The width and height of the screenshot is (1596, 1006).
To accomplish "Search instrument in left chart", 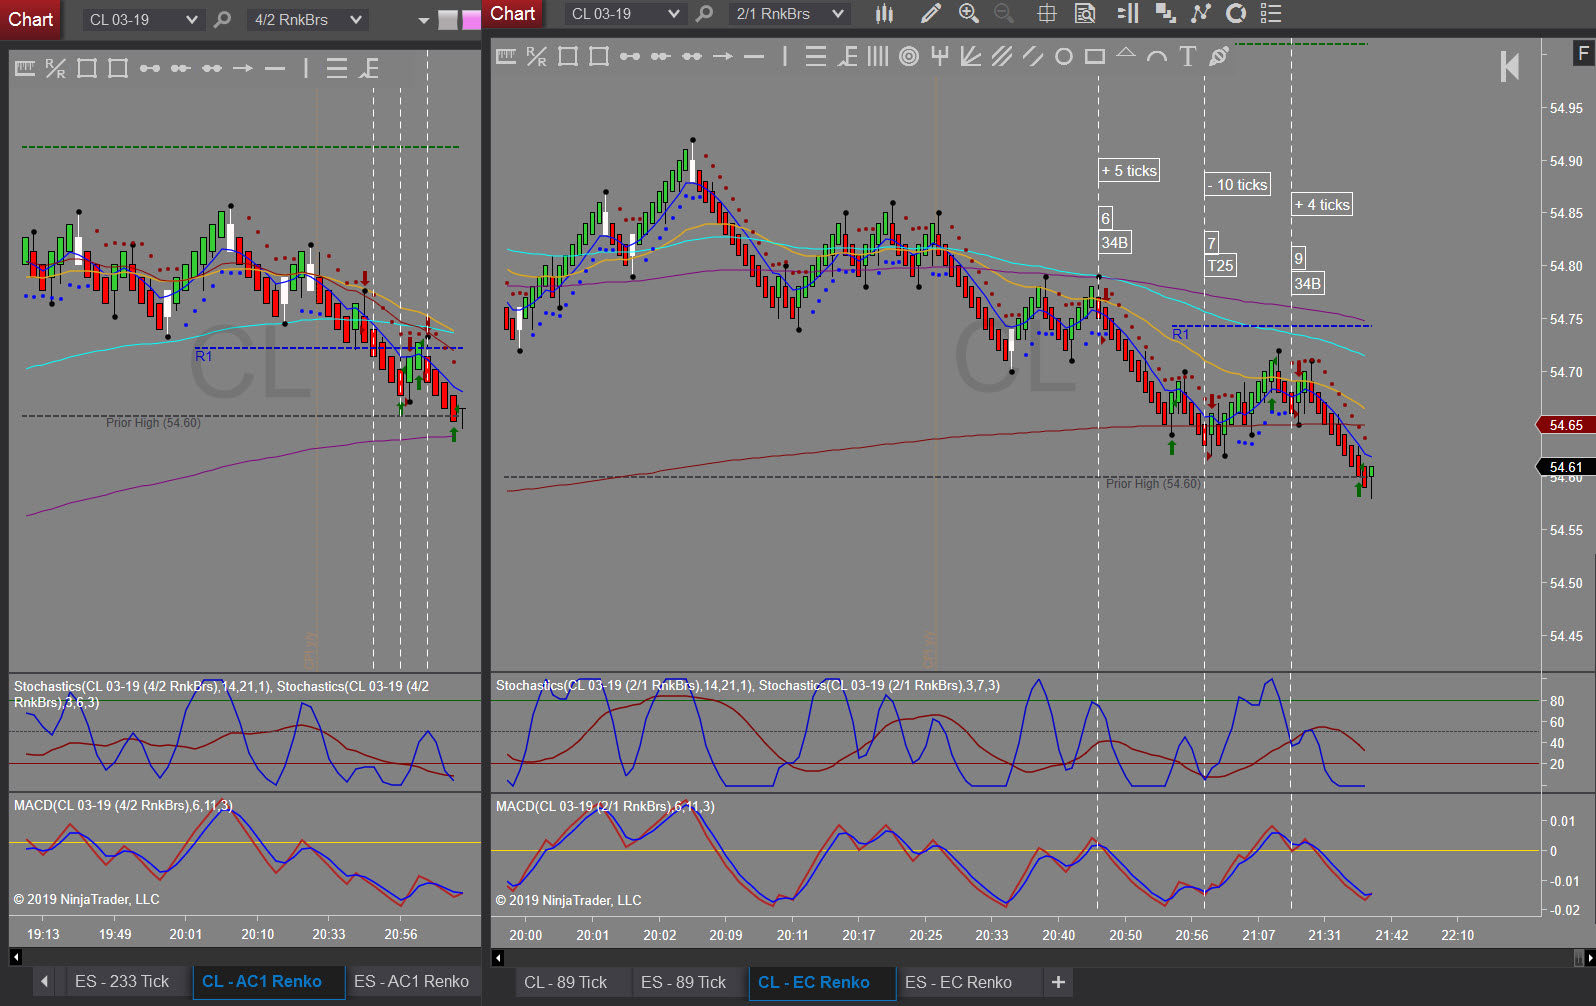I will point(223,19).
